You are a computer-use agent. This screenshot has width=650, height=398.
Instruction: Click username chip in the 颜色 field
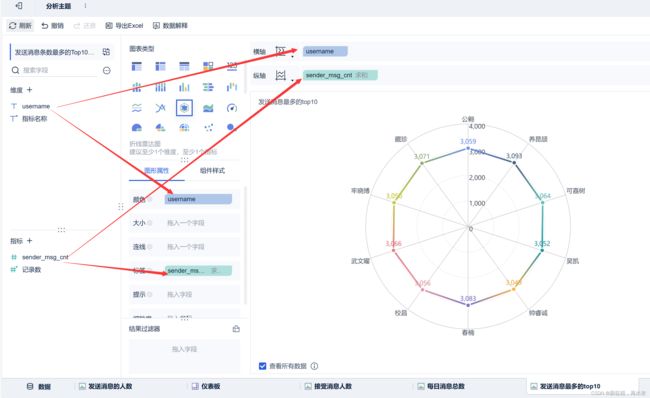[198, 199]
